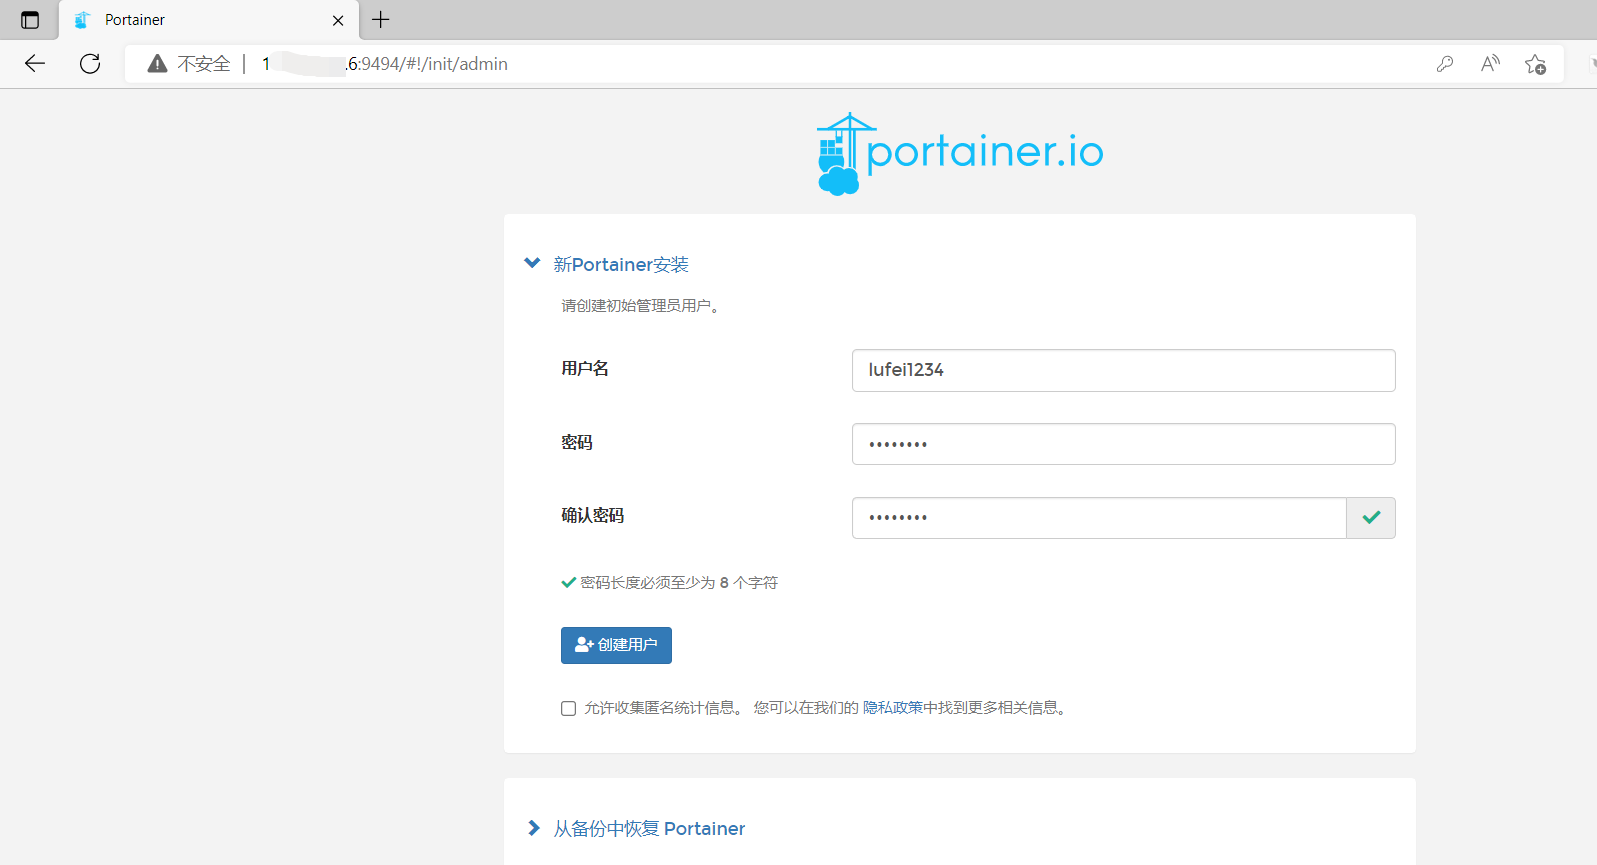Image resolution: width=1597 pixels, height=865 pixels.
Task: Add this page to favorites
Action: click(x=1535, y=64)
